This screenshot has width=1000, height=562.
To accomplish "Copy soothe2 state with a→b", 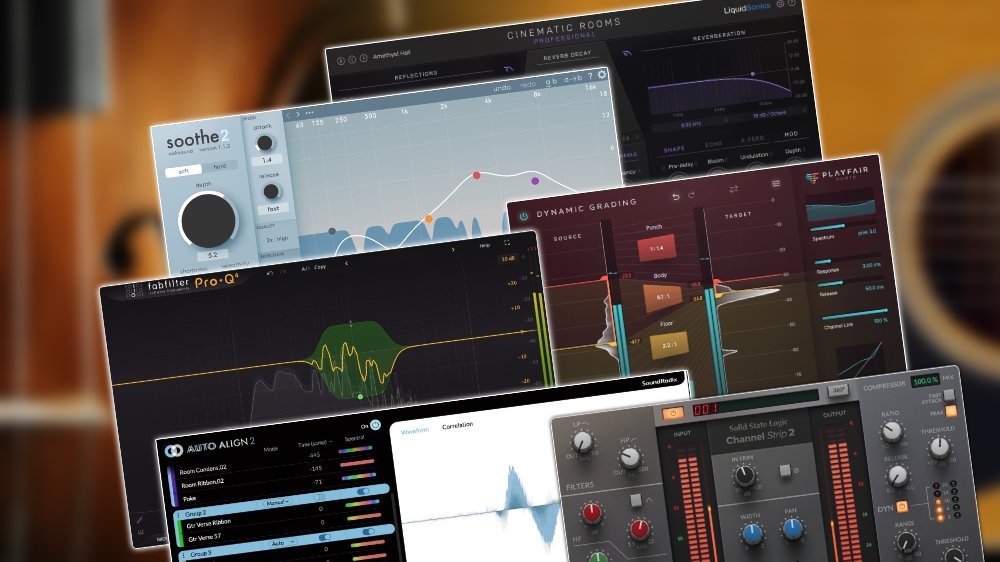I will pos(572,78).
